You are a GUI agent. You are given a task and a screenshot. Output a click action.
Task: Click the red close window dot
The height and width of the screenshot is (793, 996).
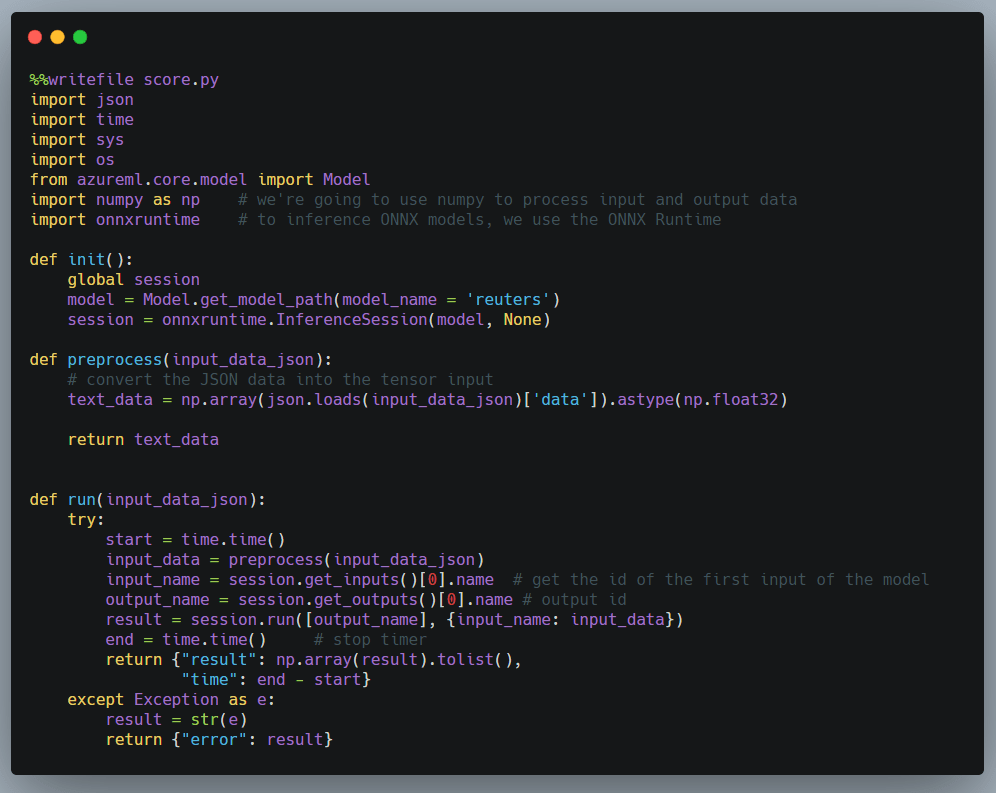pos(35,37)
